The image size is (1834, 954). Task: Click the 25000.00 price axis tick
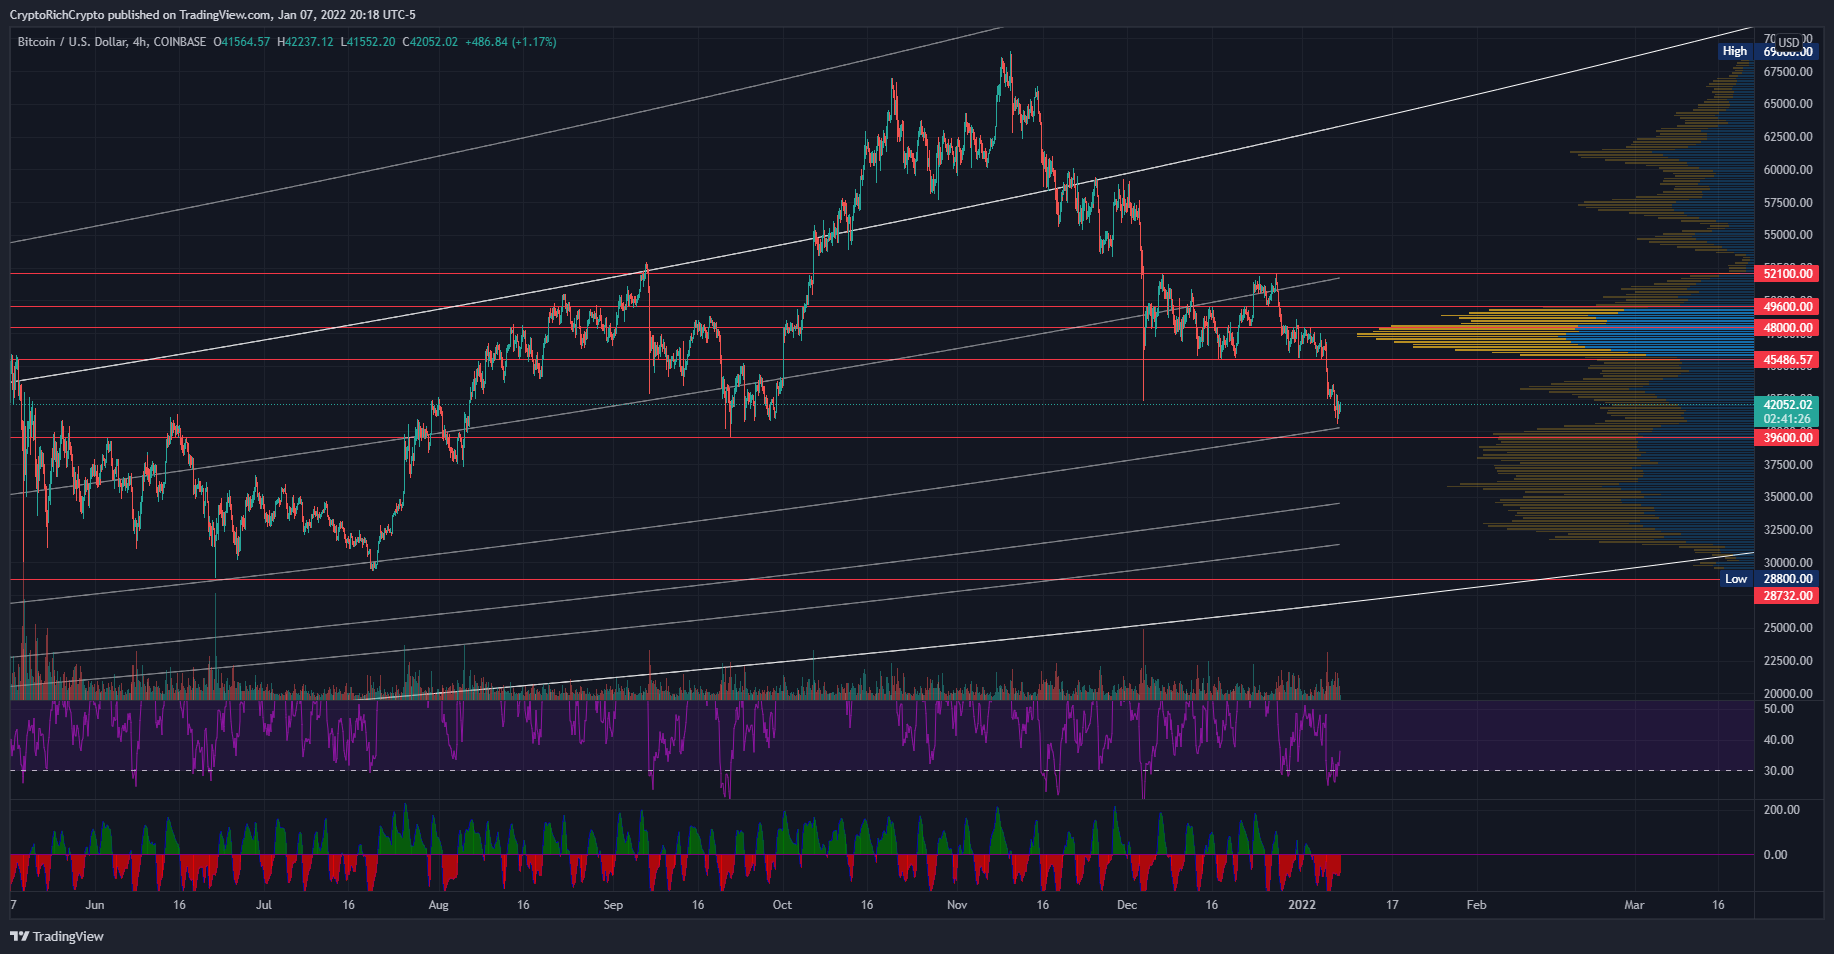click(1788, 628)
